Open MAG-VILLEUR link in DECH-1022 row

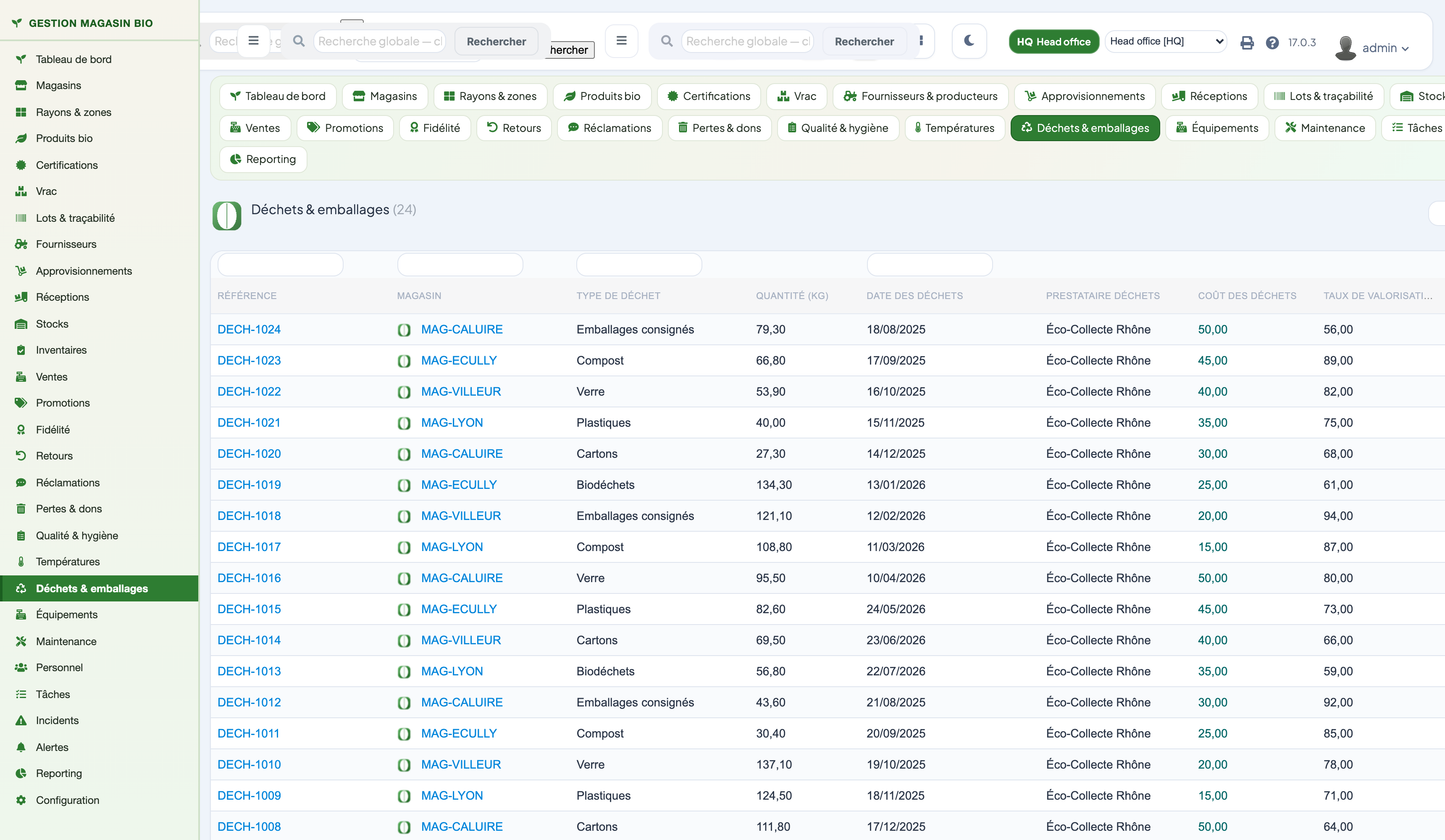pyautogui.click(x=461, y=391)
